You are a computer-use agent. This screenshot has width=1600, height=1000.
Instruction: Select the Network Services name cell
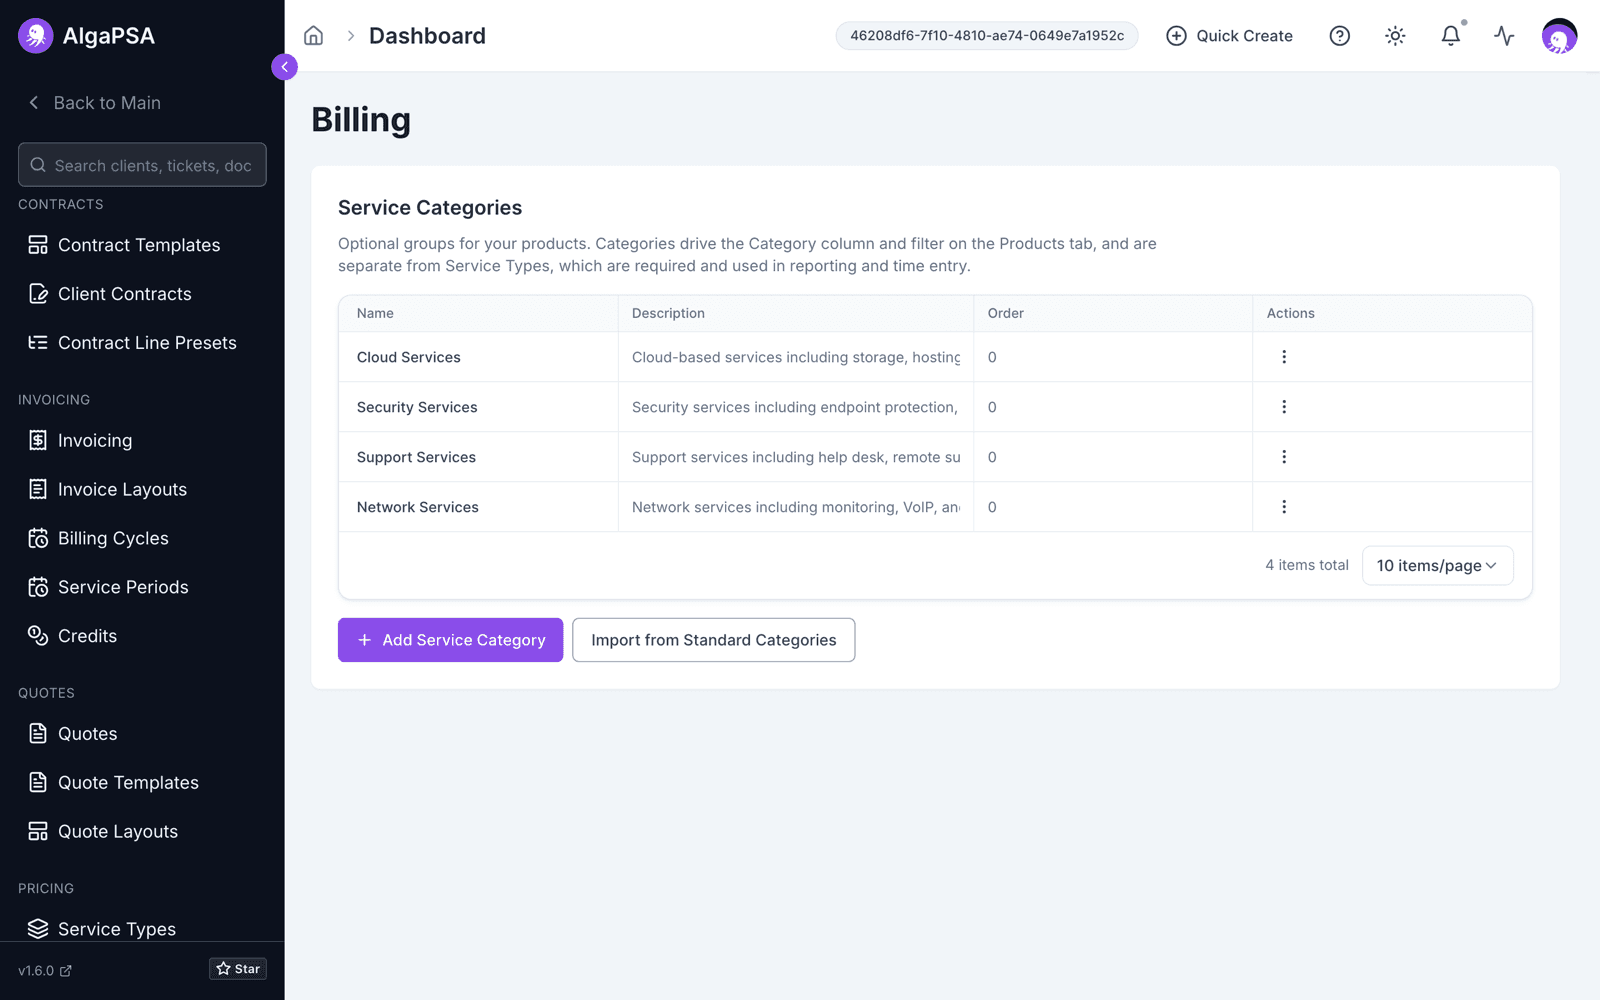pos(478,507)
